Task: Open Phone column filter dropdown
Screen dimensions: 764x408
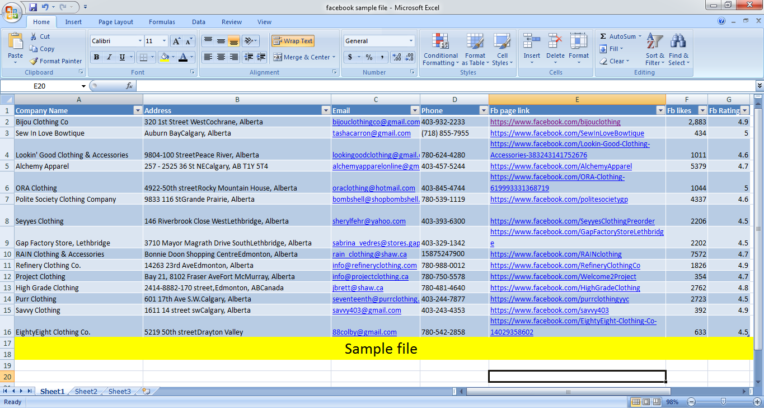Action: click(x=483, y=111)
